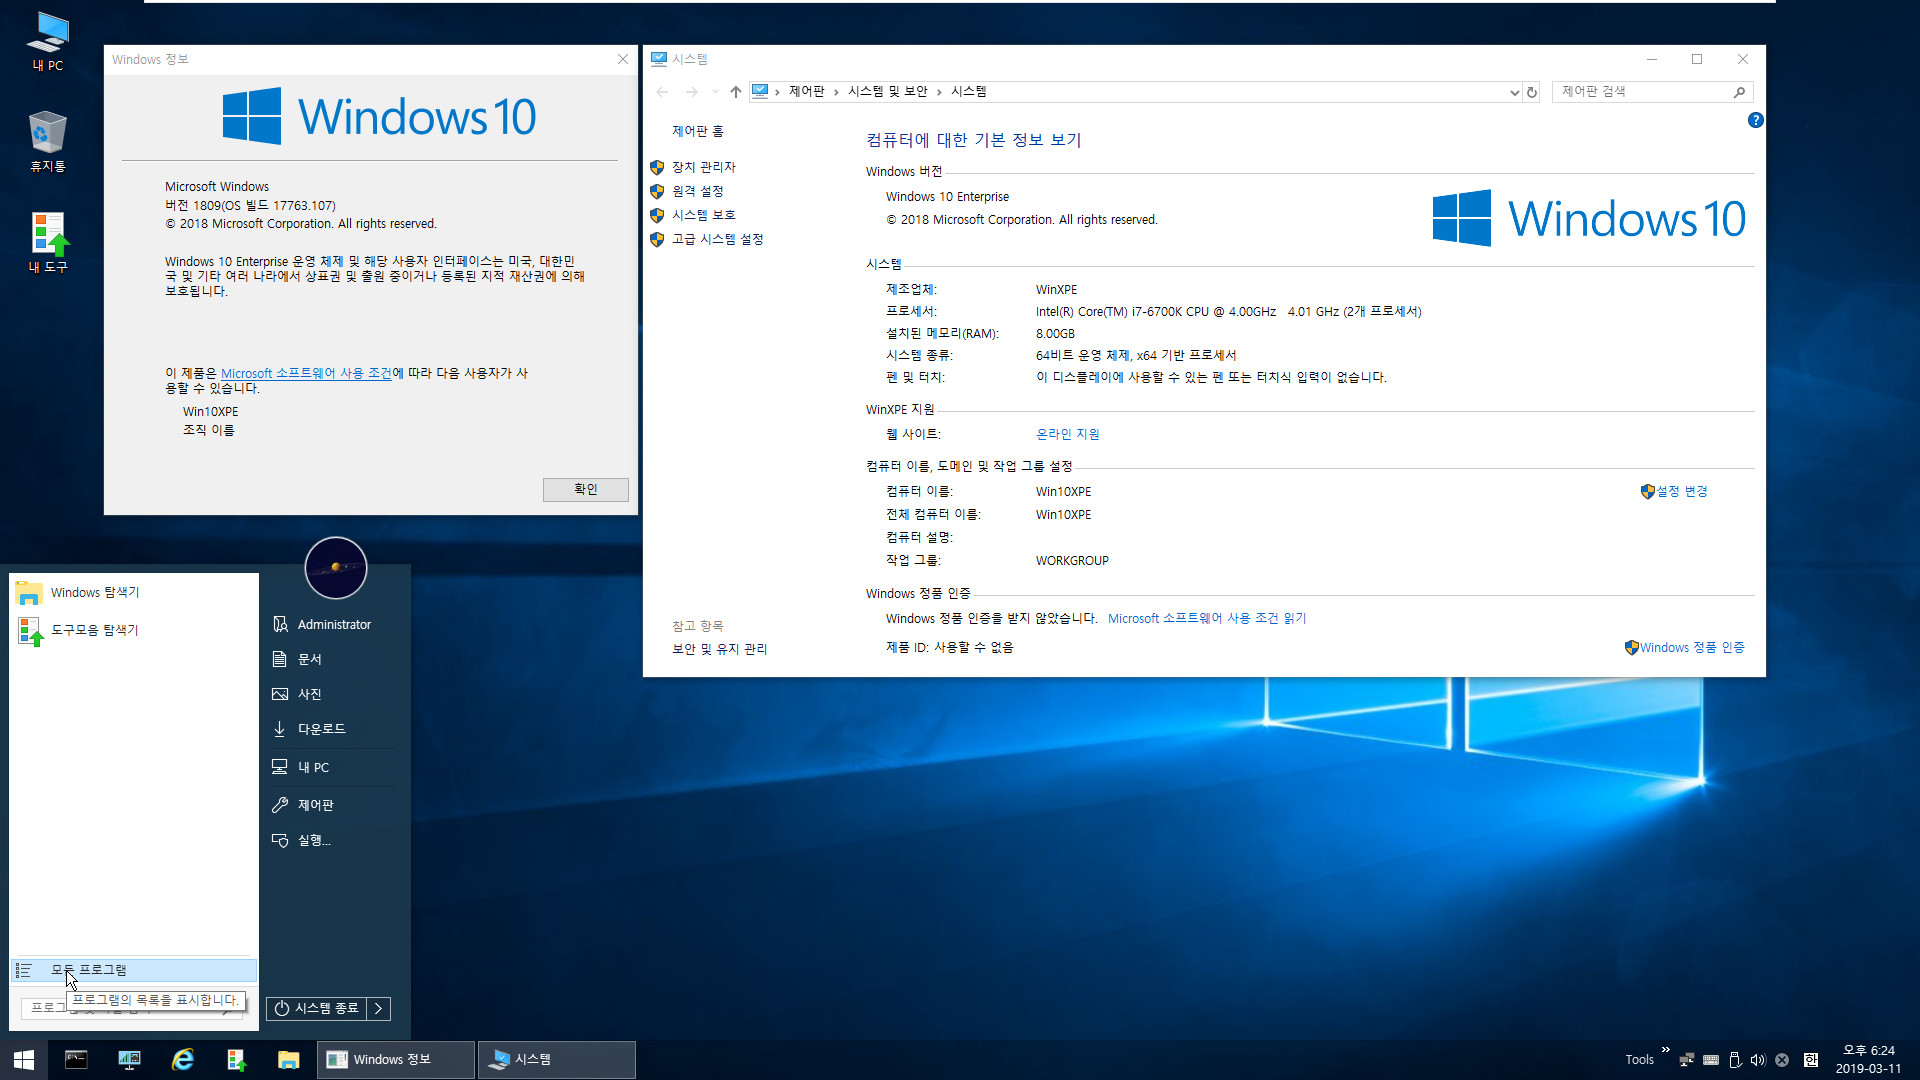Open the 내 도구 desktop icon
This screenshot has height=1080, width=1920.
pos(47,243)
